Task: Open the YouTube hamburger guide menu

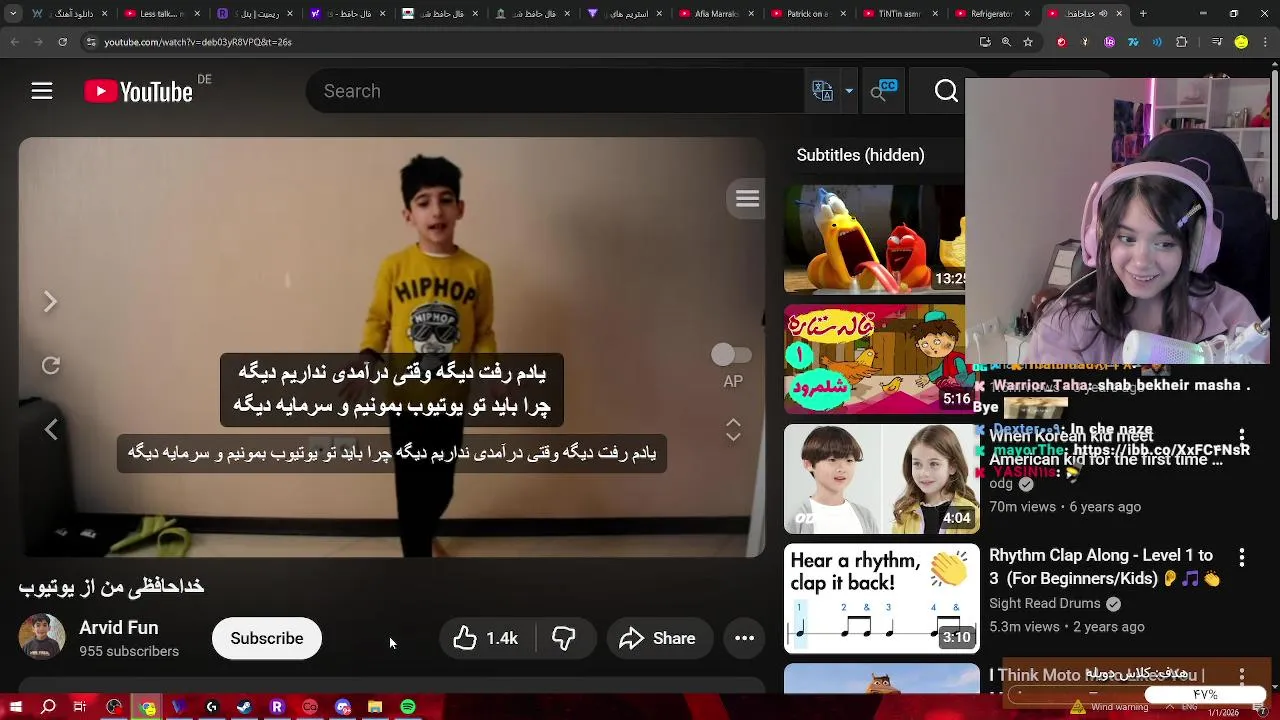Action: click(x=41, y=91)
